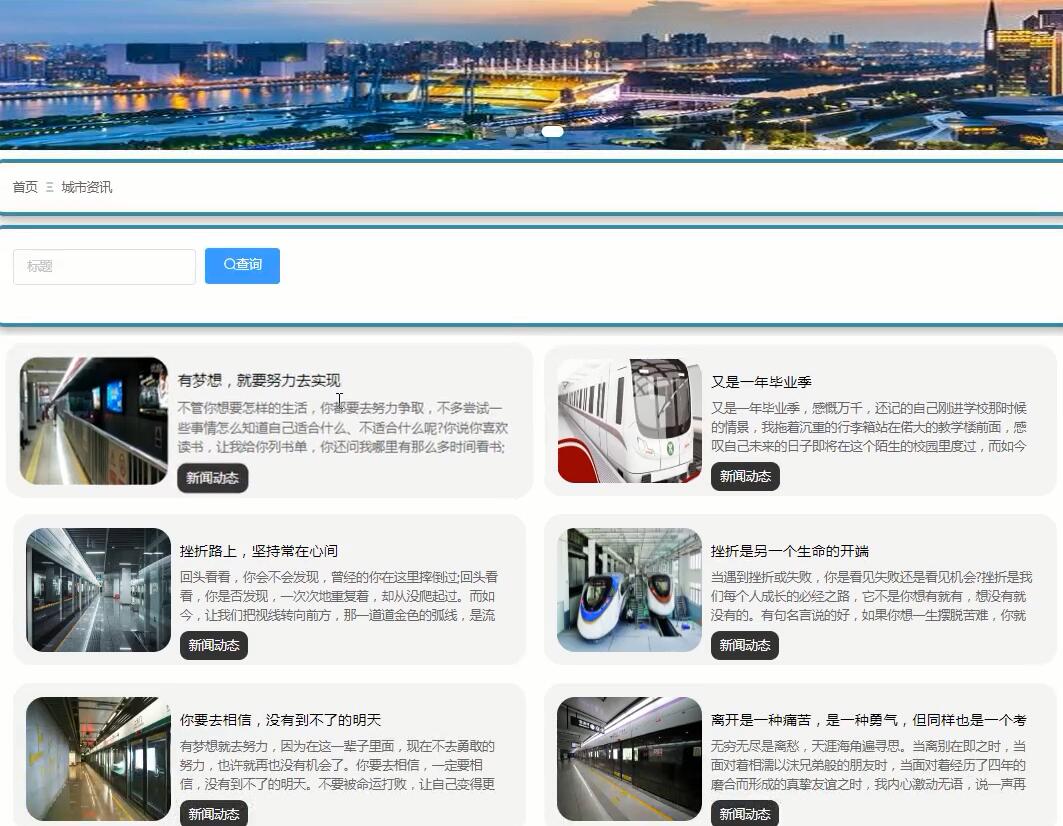Click the 新闻动态 tag under 有梦想，就要努力去实现
The height and width of the screenshot is (826, 1063).
(x=212, y=478)
